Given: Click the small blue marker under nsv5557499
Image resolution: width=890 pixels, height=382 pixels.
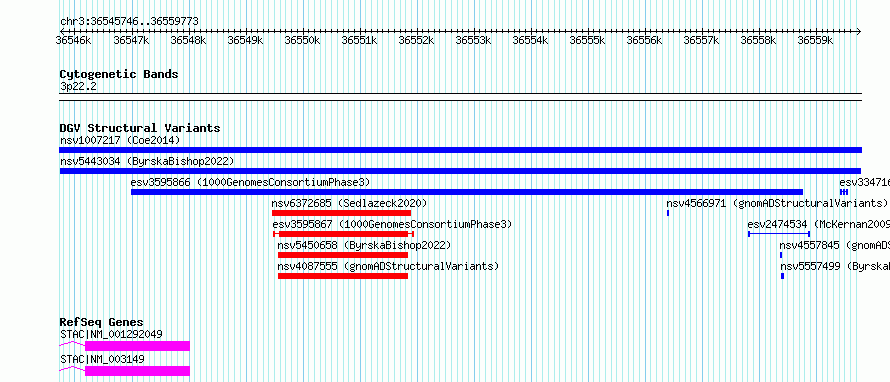Looking at the screenshot, I should (782, 276).
